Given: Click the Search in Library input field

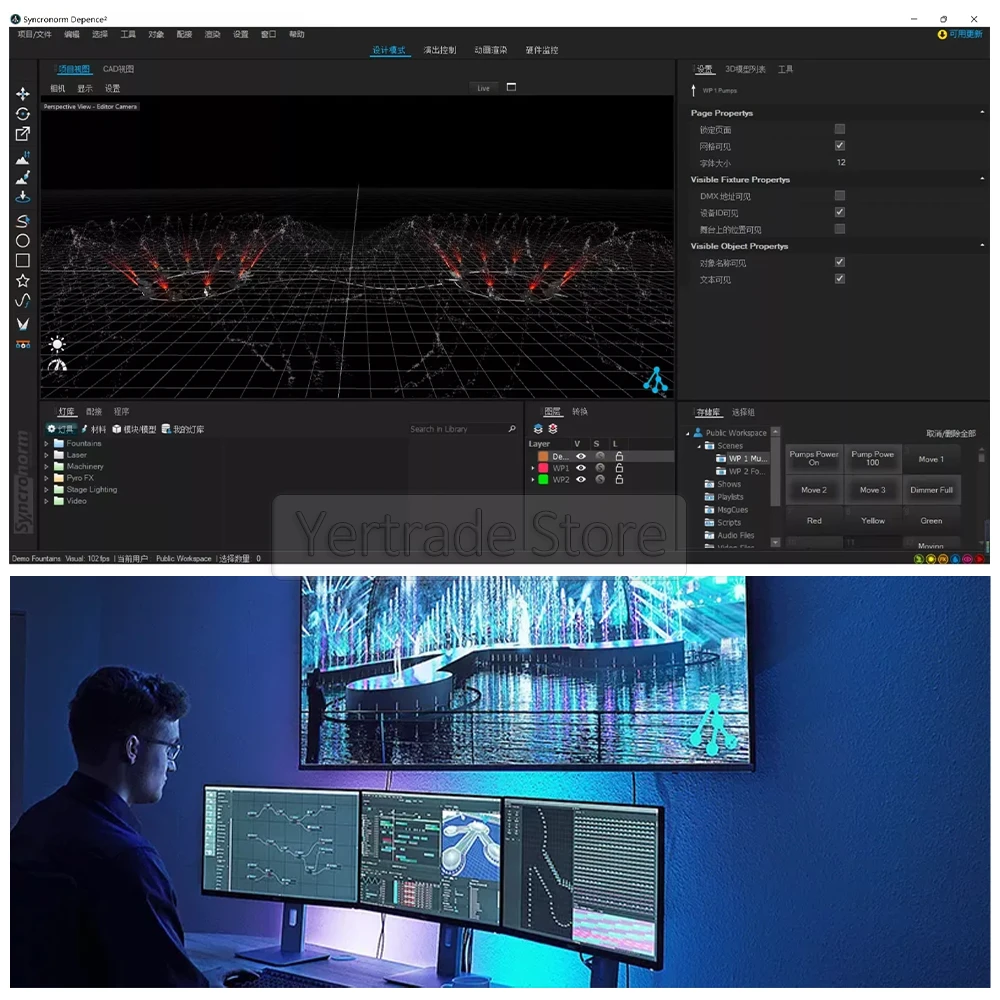Looking at the screenshot, I should [458, 429].
